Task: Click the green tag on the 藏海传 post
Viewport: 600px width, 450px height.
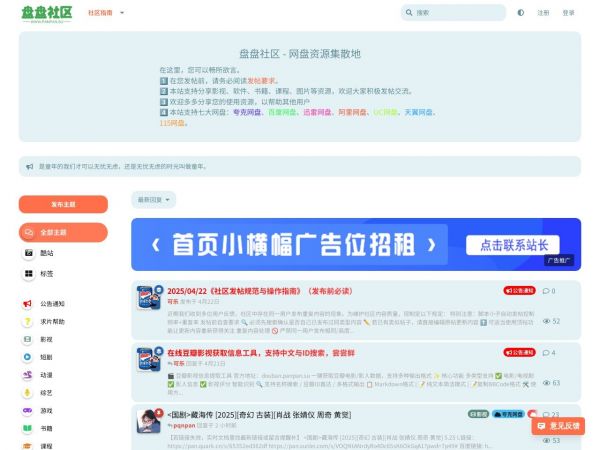Action: click(478, 414)
